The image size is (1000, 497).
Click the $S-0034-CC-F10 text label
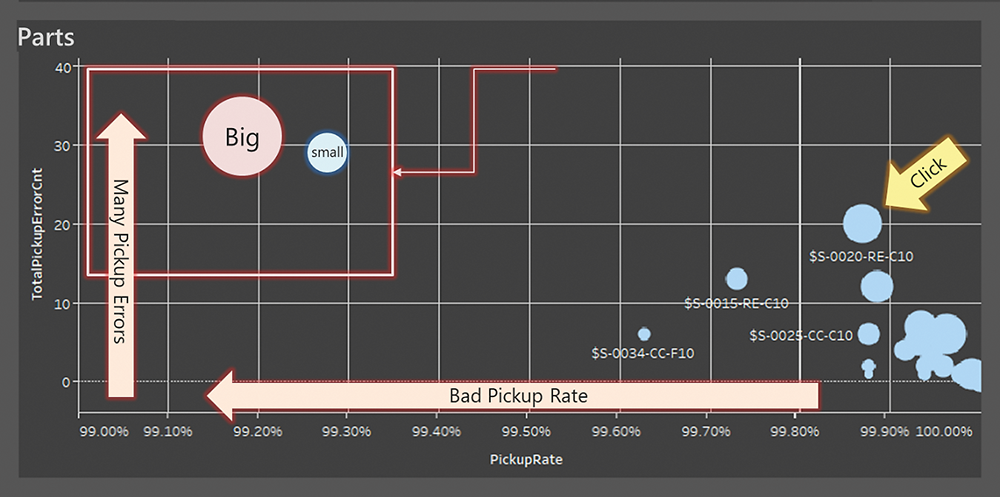point(642,353)
